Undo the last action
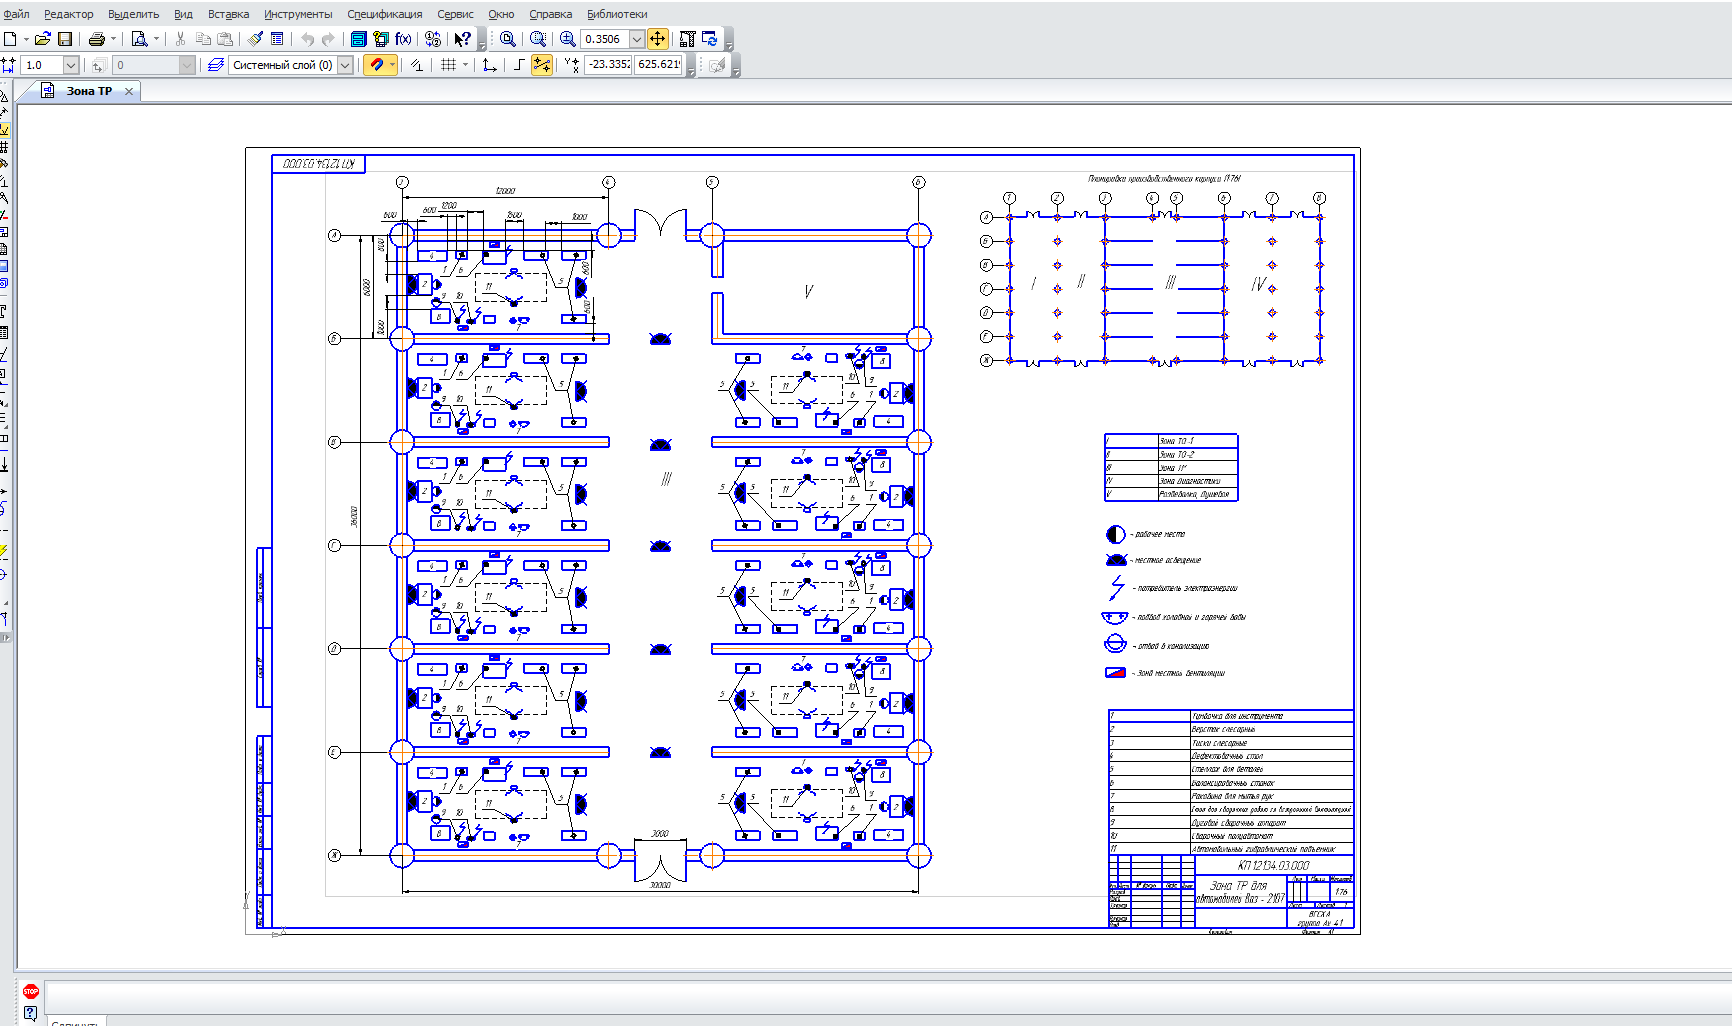Viewport: 1732px width, 1026px height. [x=307, y=39]
